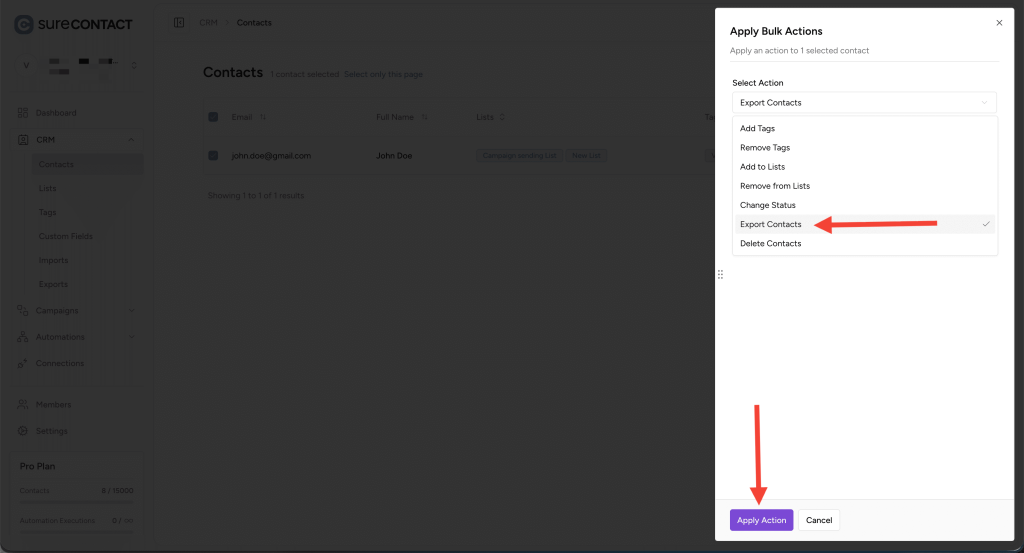Choose Add Tags from action list
Screen dimensions: 1024x553
757,128
